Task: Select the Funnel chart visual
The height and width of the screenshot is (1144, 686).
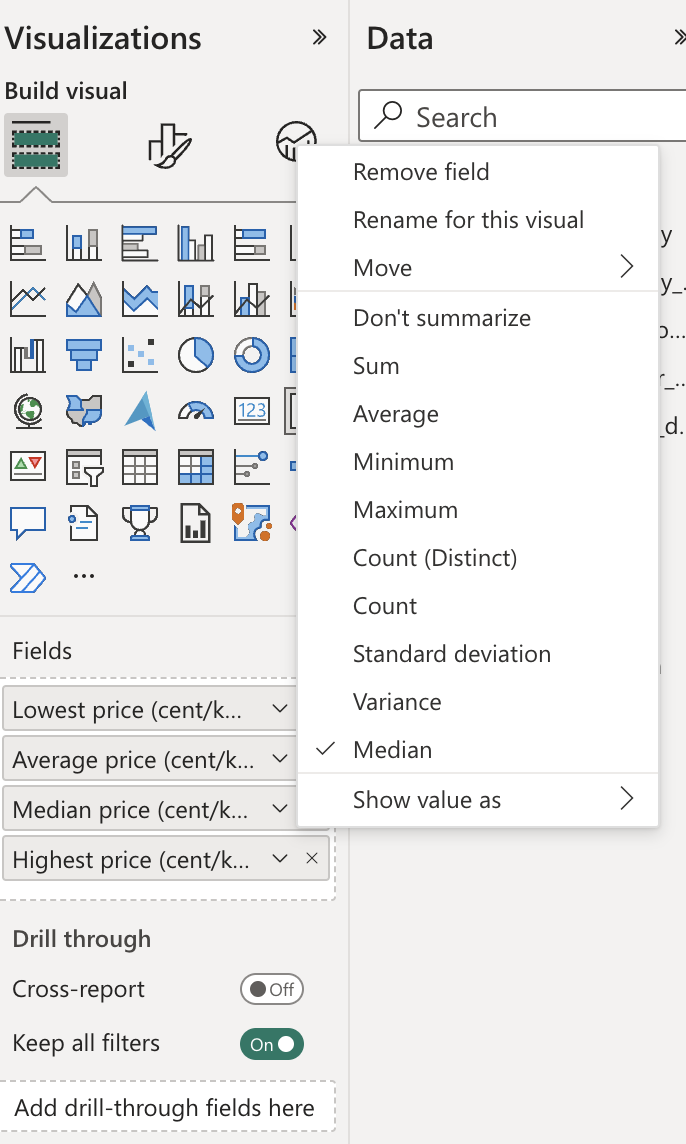Action: pos(84,354)
